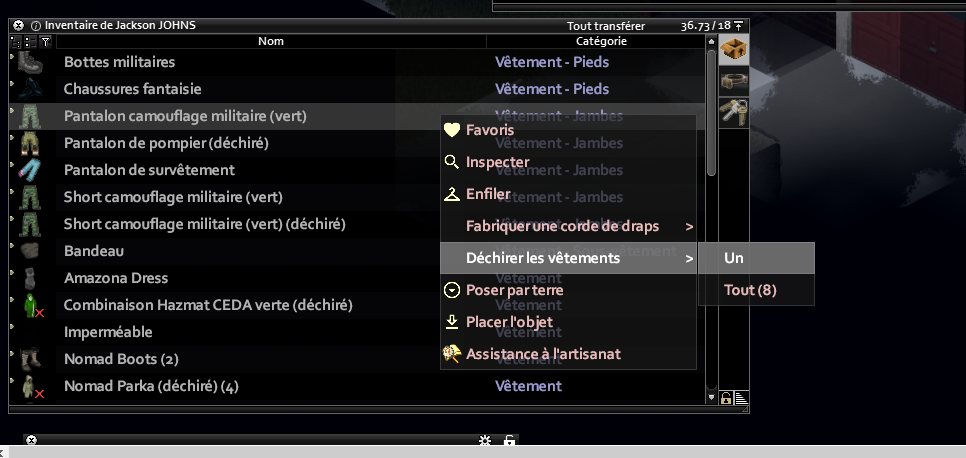
Task: Click the info icon beside Inventaire title
Action: [x=36, y=26]
